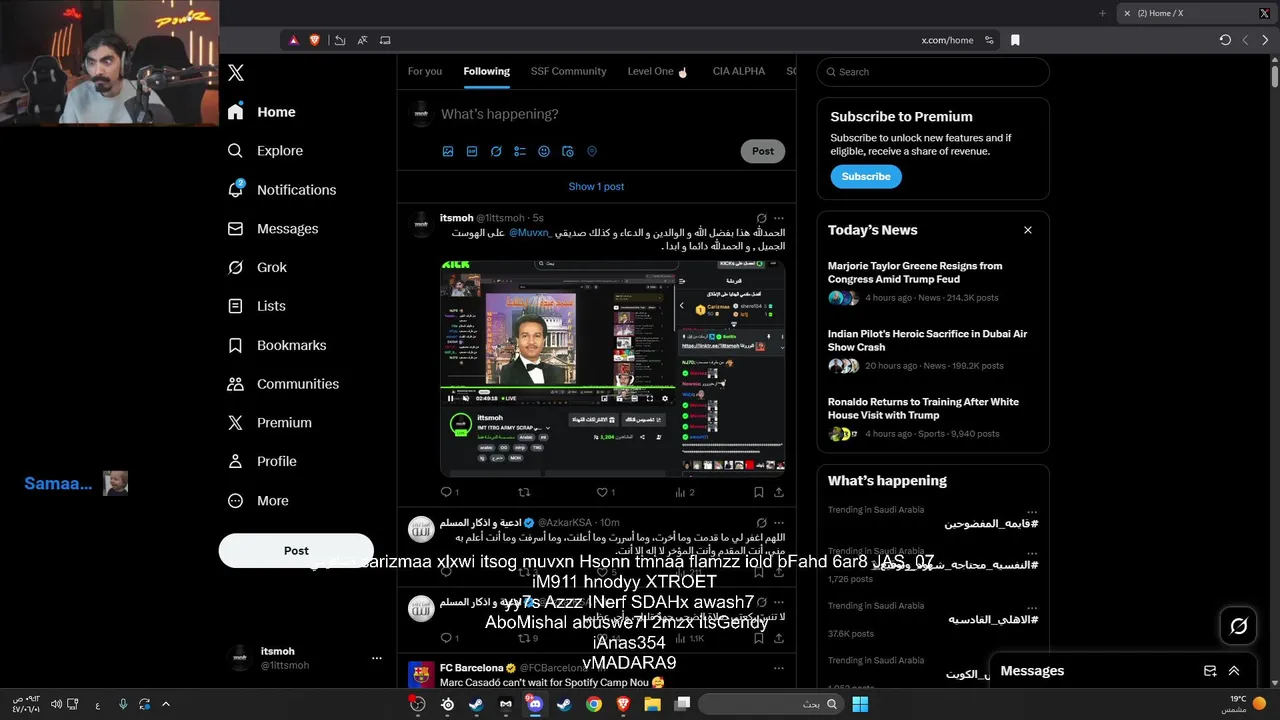Open more options on itsmoh's post
Image resolution: width=1280 pixels, height=720 pixels.
coord(779,218)
